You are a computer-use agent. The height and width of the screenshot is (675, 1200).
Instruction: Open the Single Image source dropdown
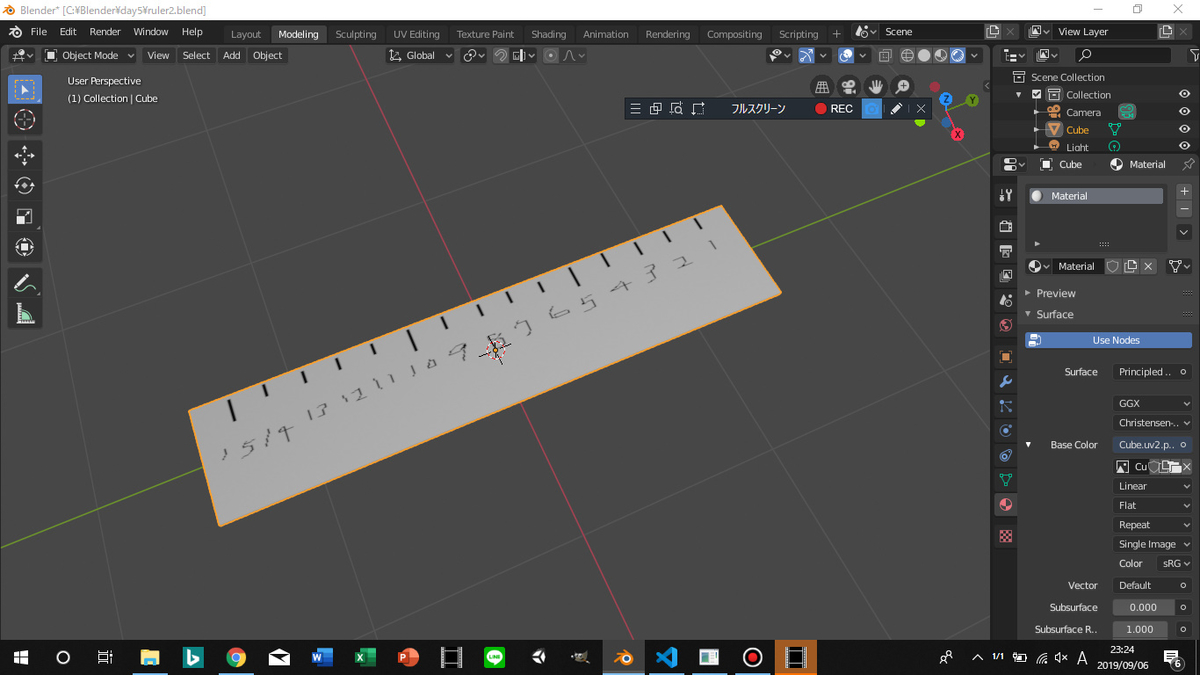click(x=1153, y=545)
